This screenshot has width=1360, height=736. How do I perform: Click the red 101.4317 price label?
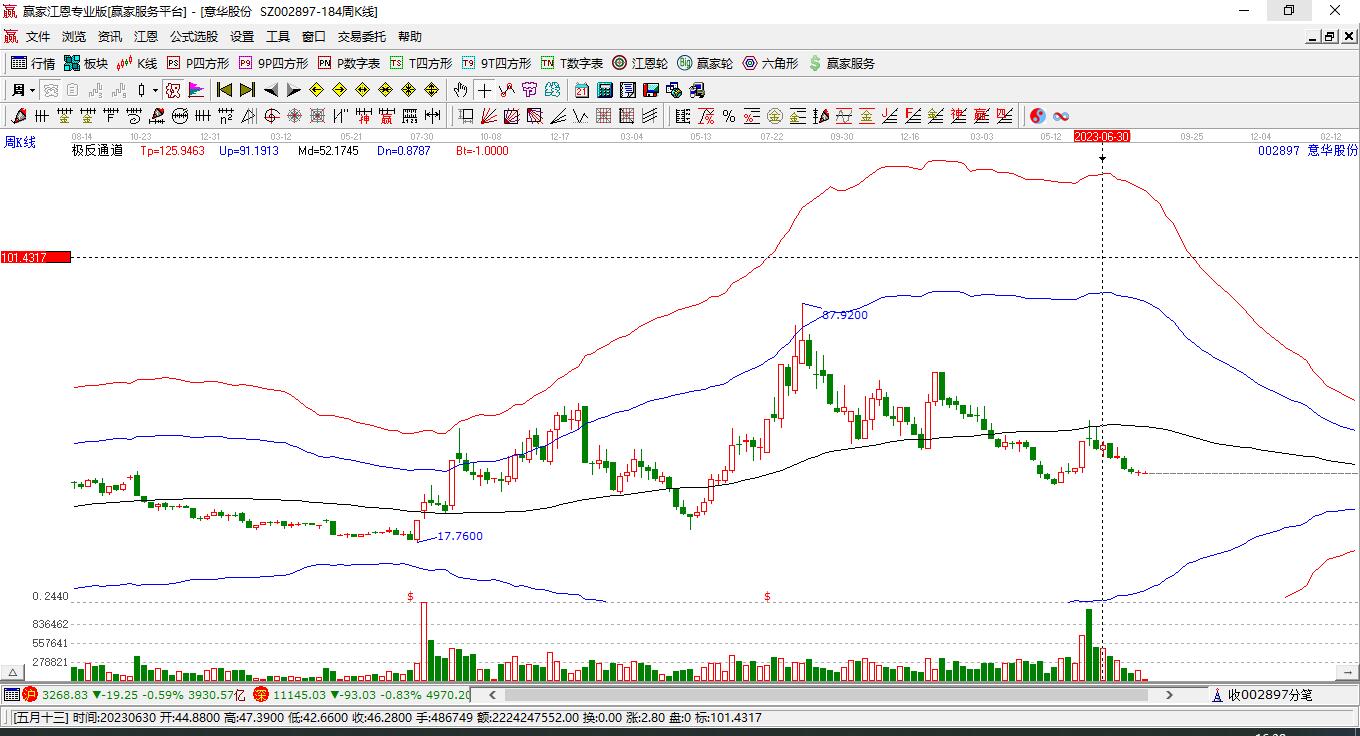[x=36, y=257]
